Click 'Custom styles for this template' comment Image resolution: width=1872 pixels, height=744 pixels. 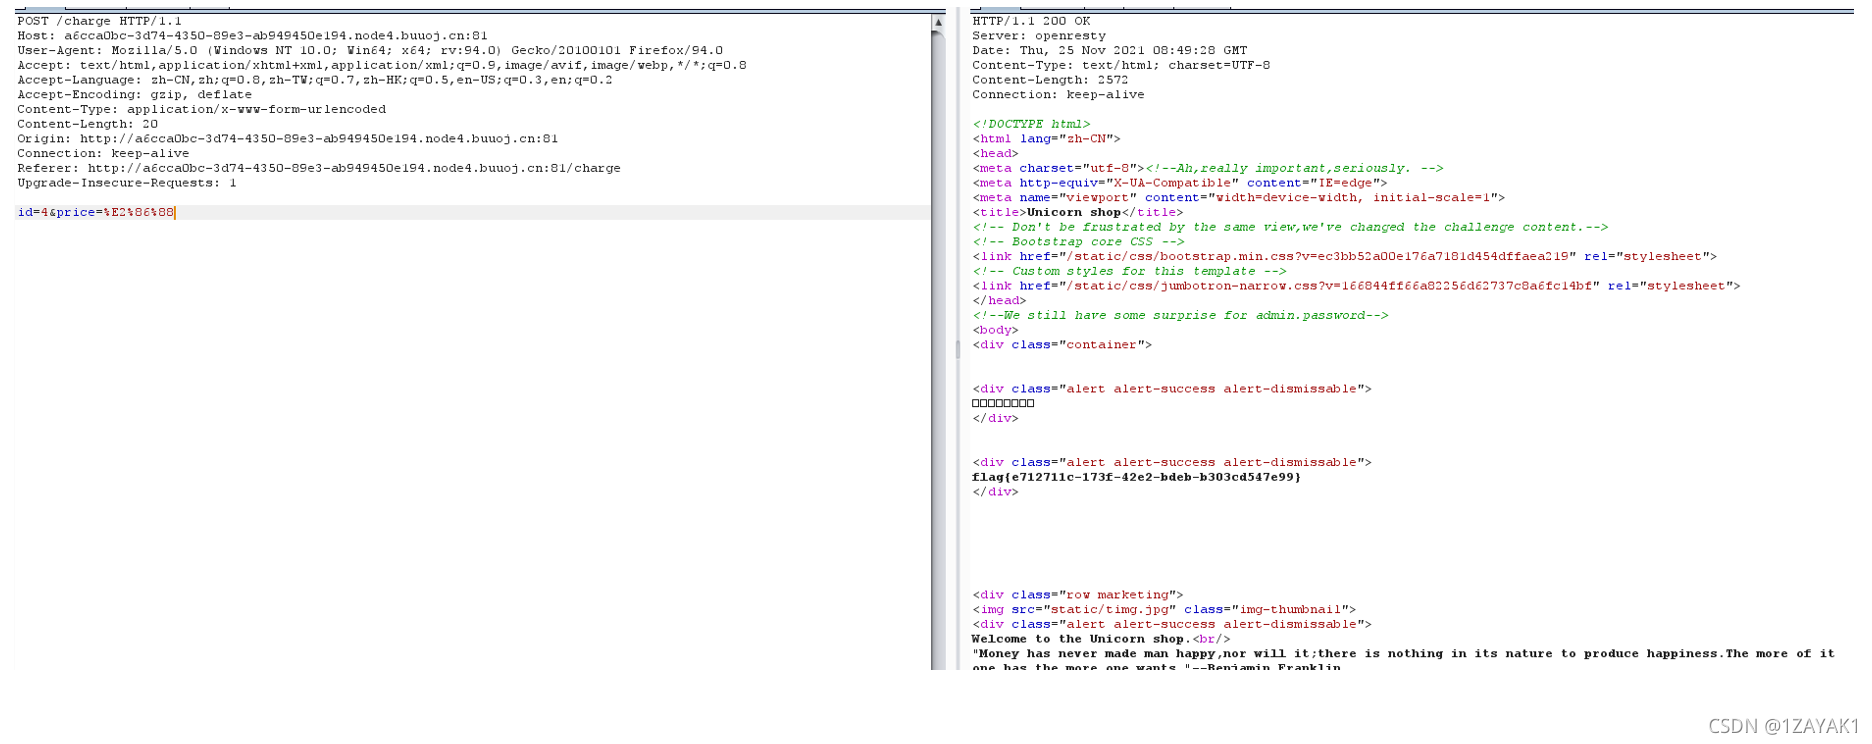1129,271
